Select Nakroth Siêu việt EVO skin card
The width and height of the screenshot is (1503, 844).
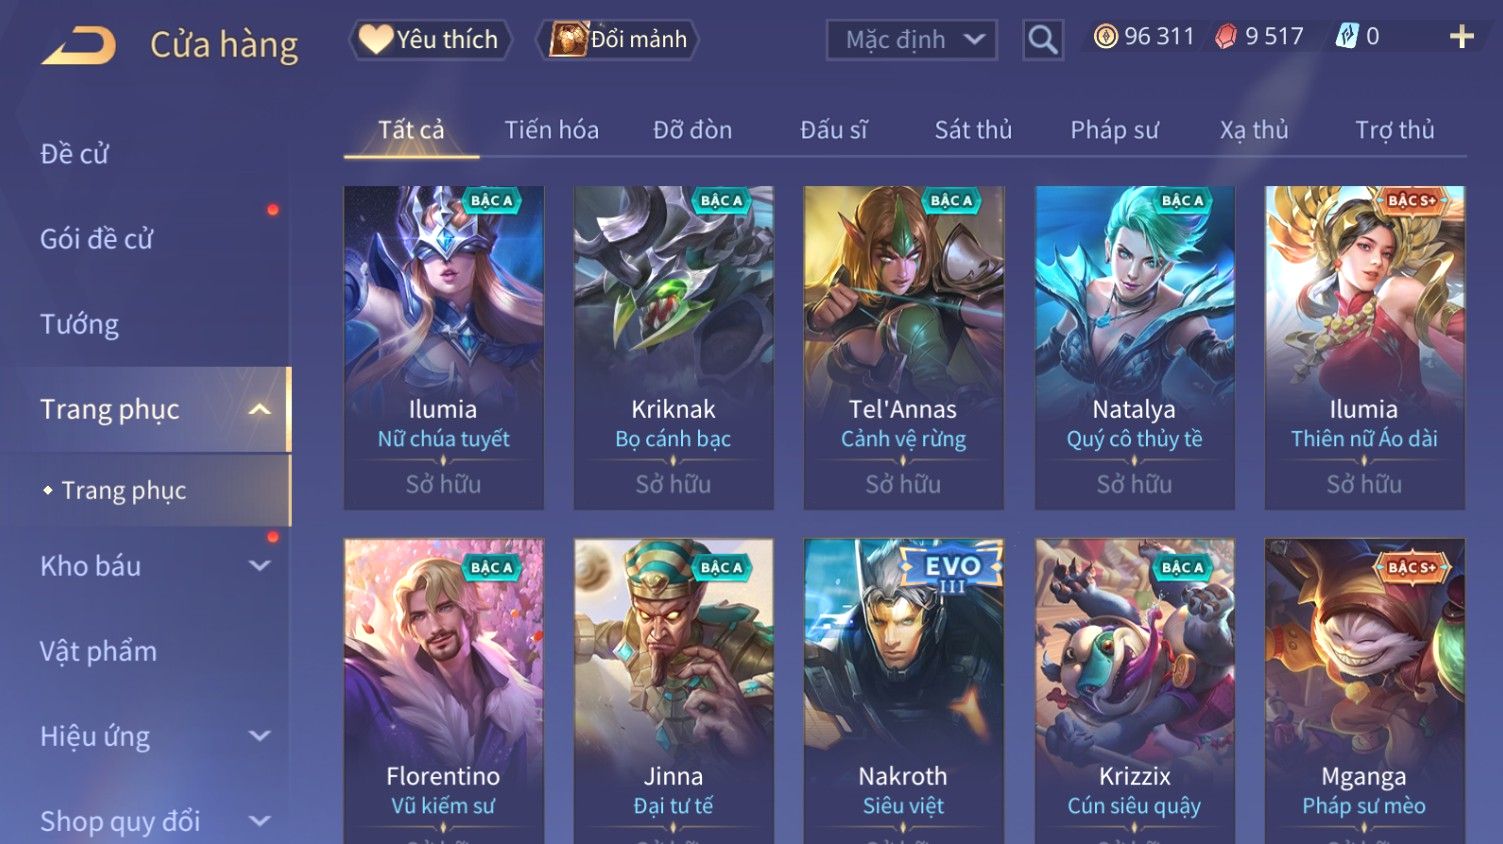pyautogui.click(x=903, y=690)
